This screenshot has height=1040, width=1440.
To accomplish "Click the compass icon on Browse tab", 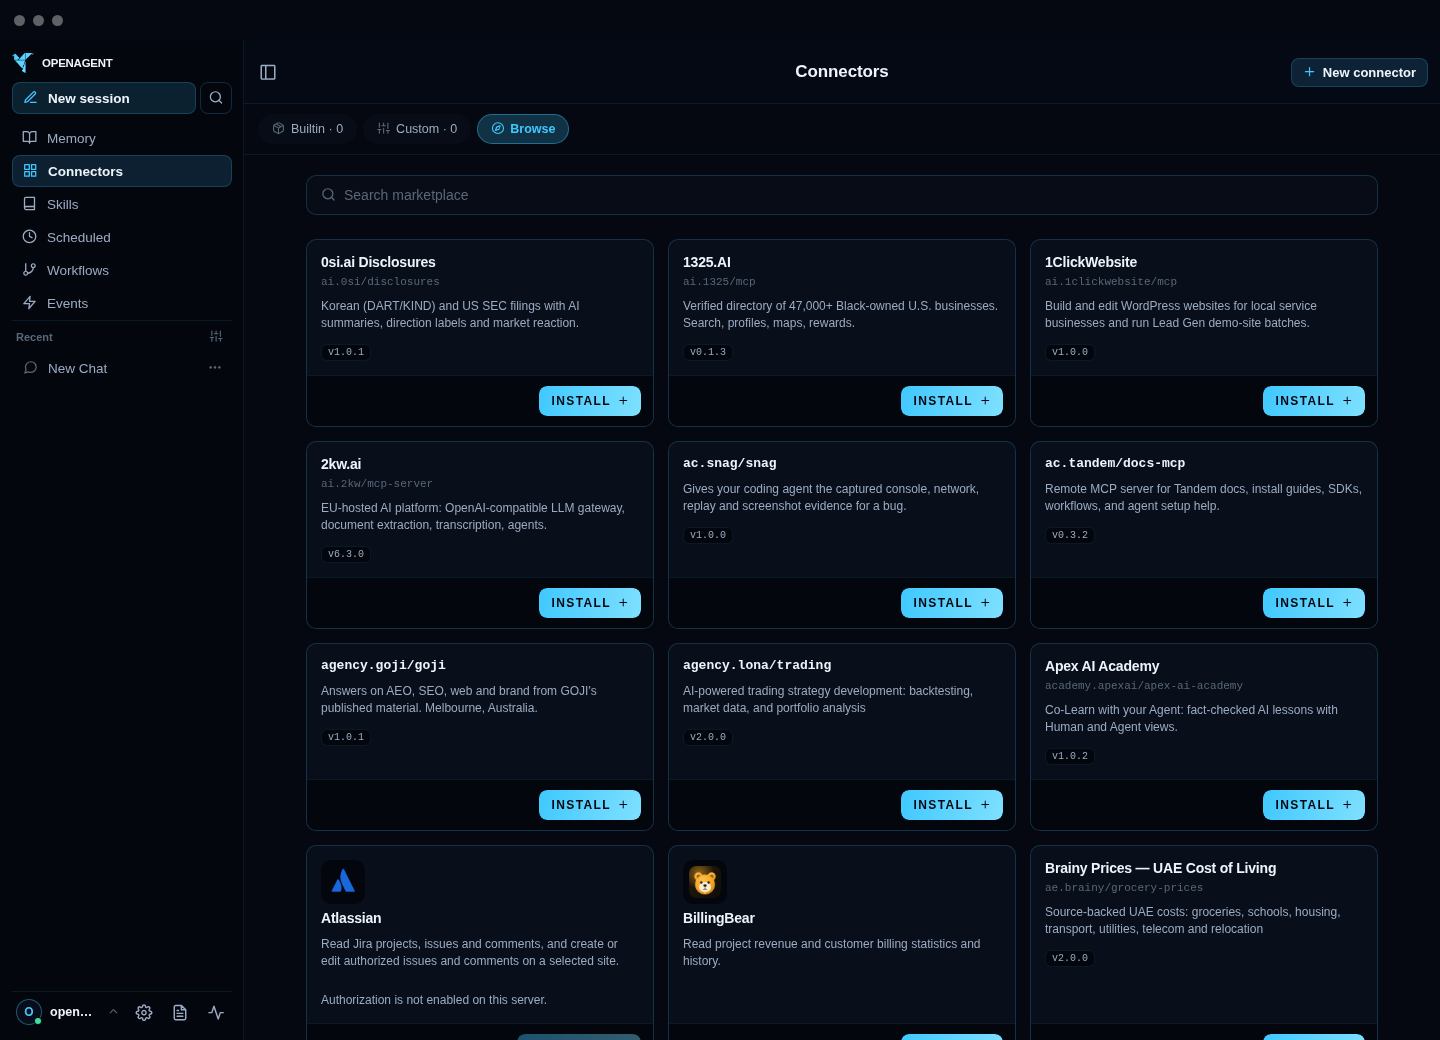I will point(498,128).
